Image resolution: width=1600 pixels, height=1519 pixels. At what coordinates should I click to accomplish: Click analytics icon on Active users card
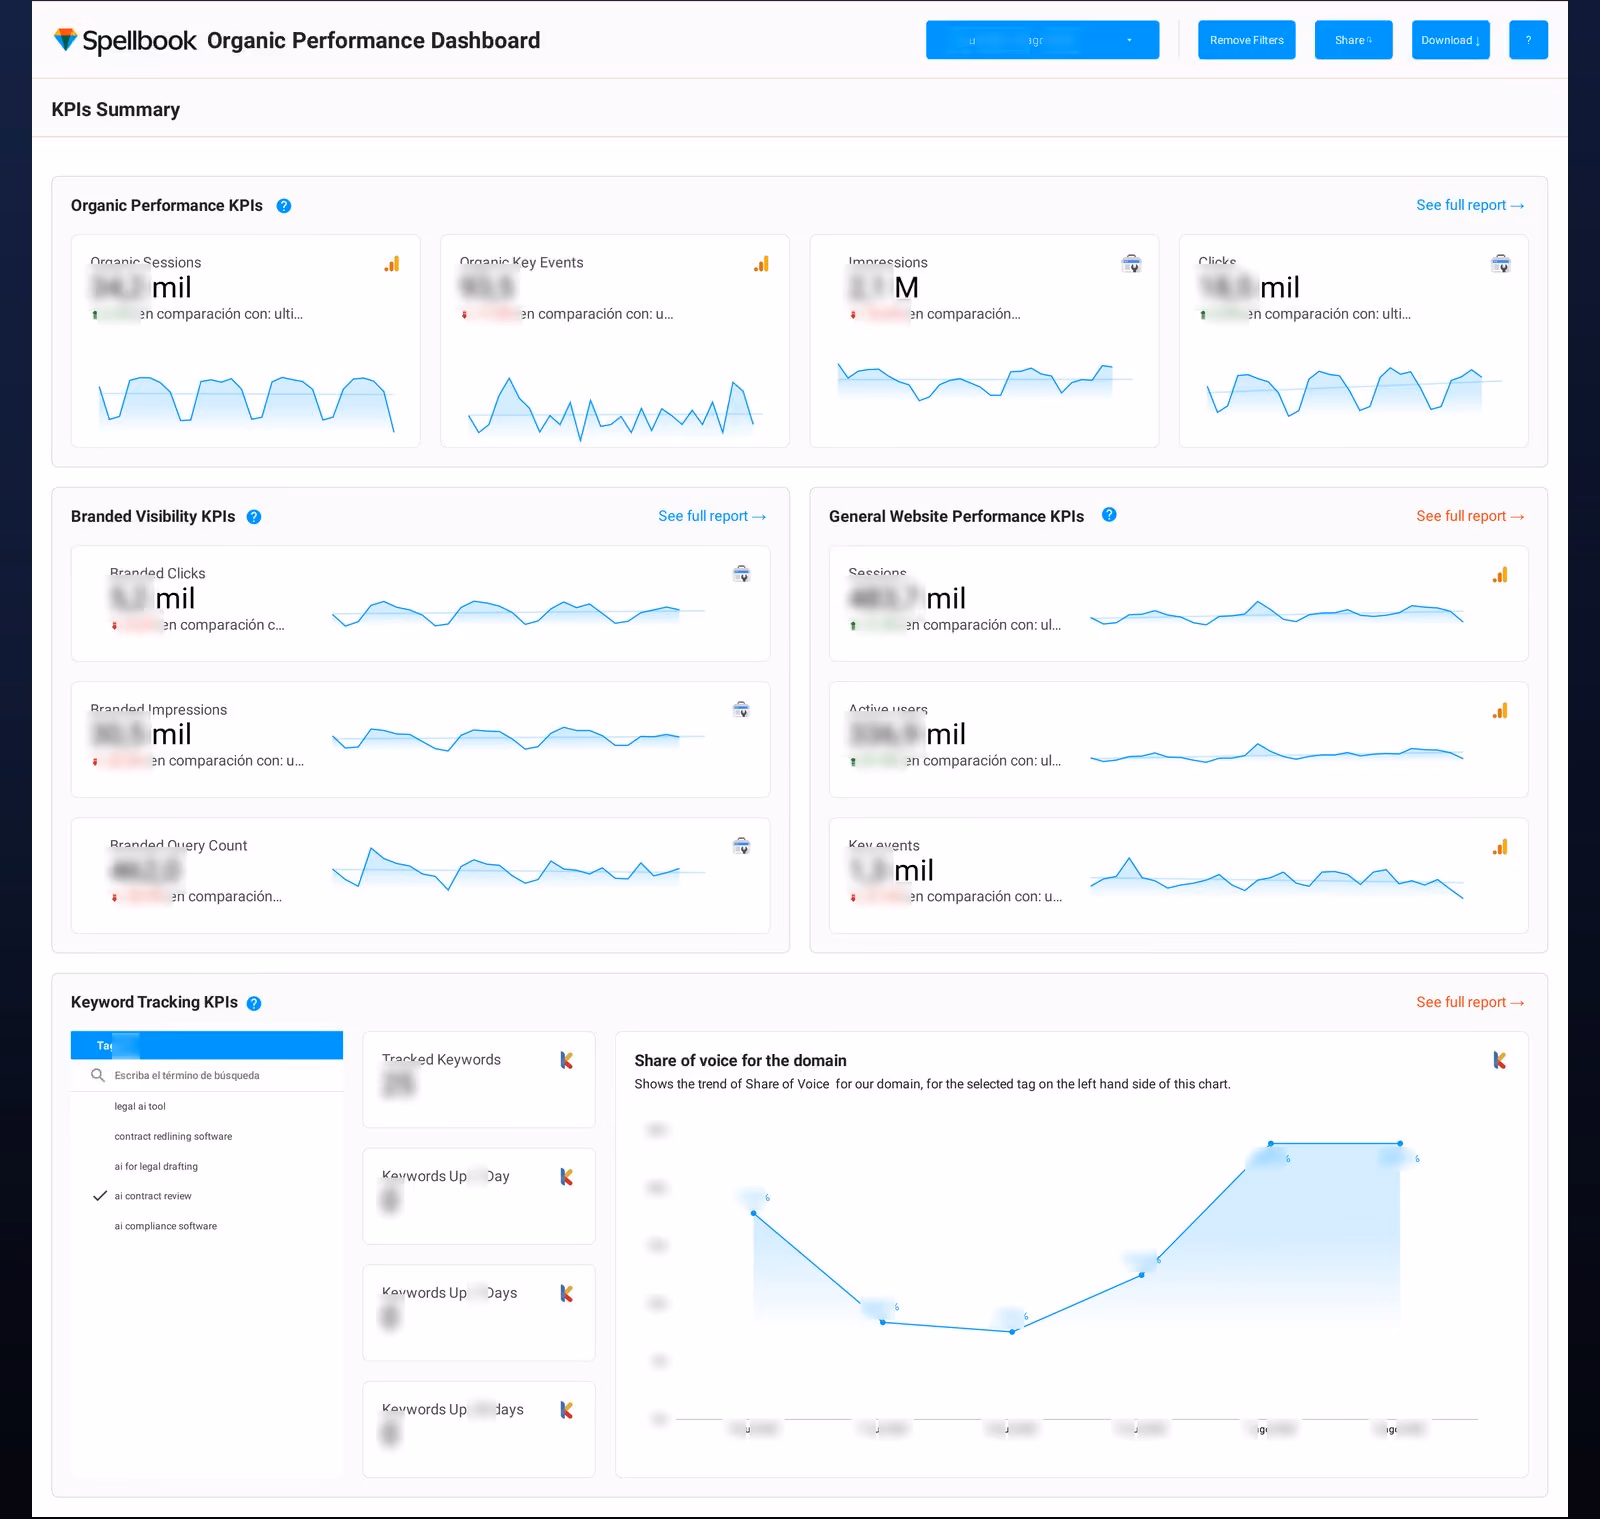[1500, 711]
